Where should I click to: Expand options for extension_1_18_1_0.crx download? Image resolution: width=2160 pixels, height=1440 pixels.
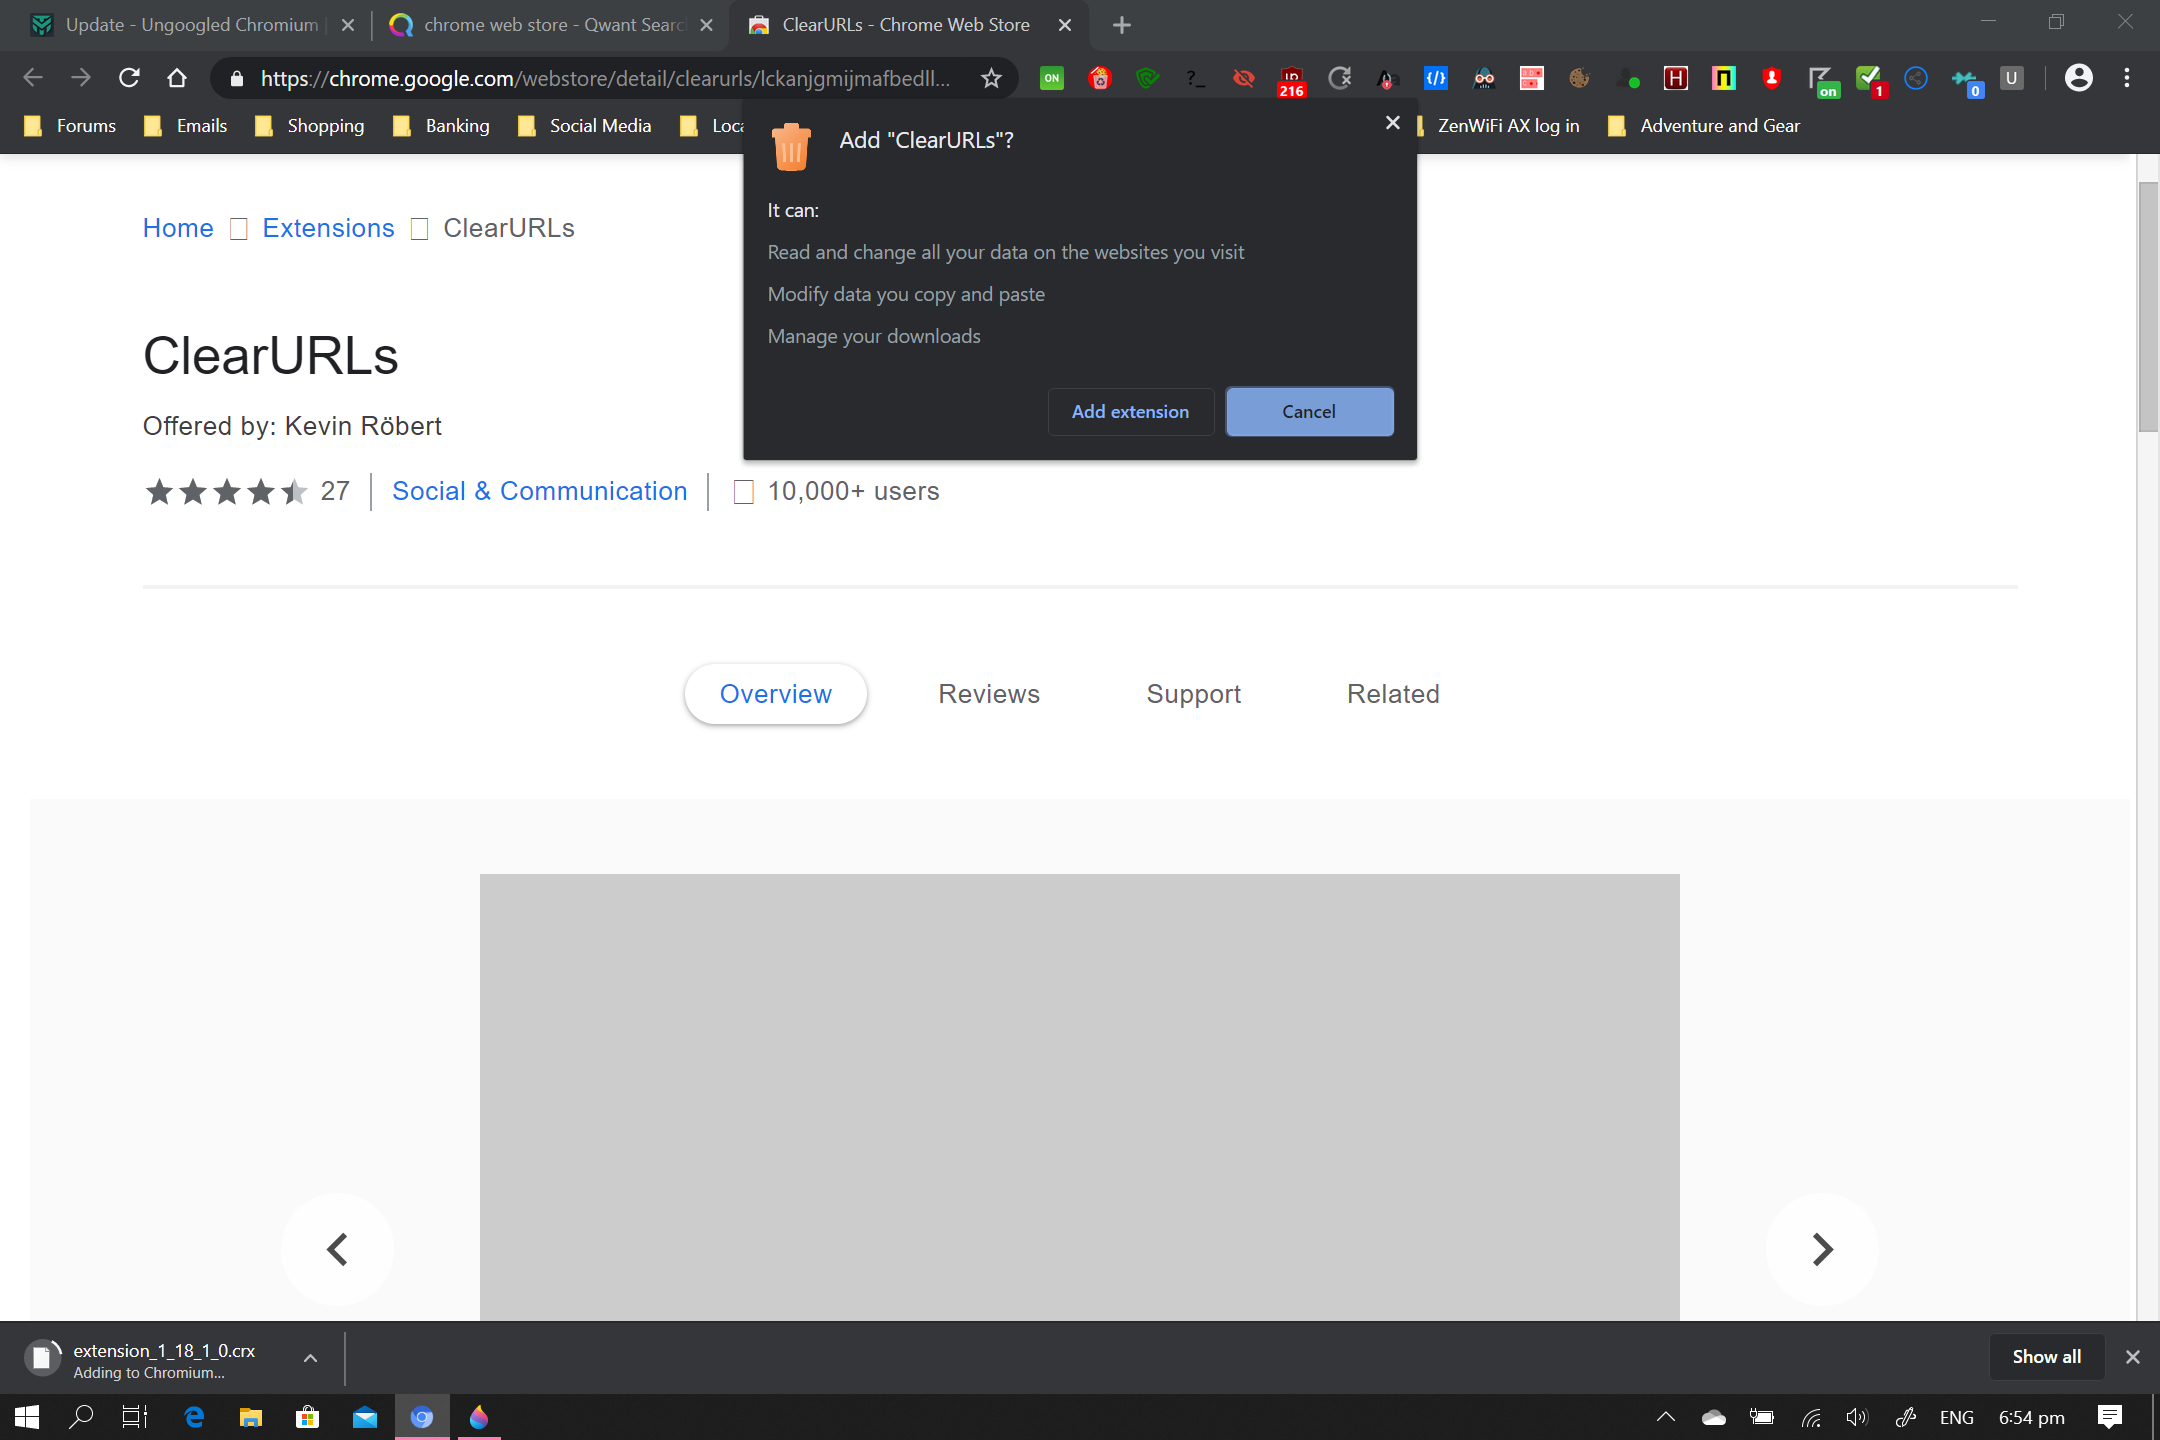pyautogui.click(x=310, y=1358)
